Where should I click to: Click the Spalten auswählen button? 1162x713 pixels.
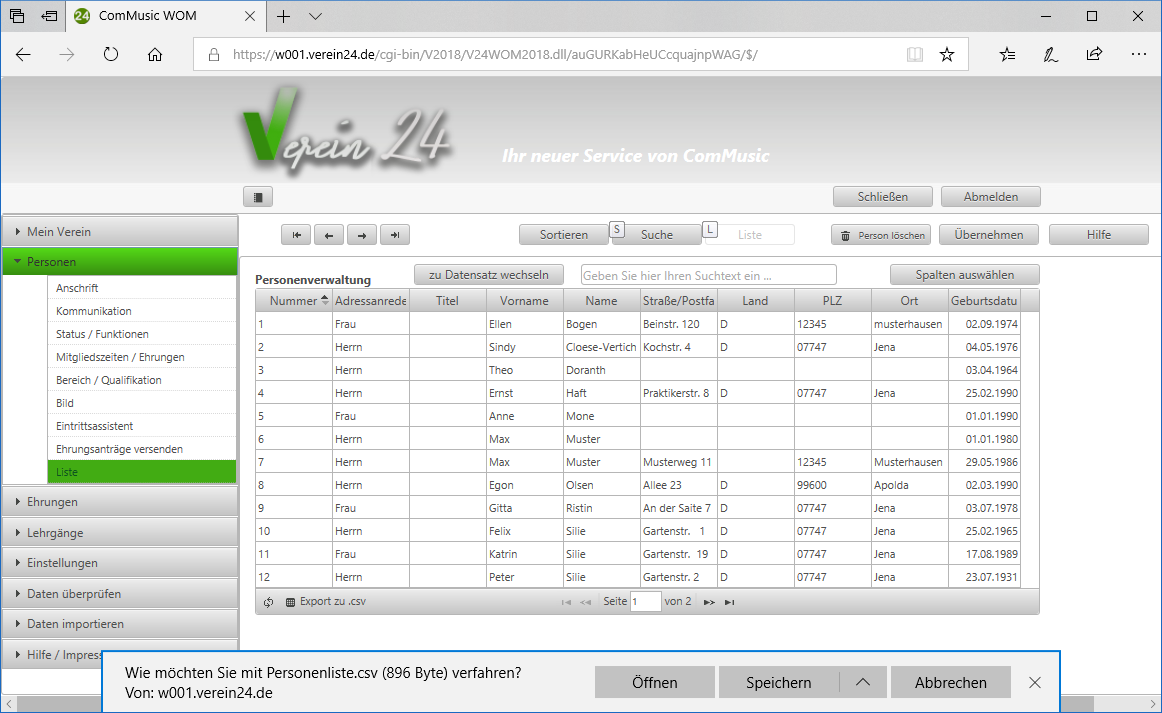coord(964,275)
